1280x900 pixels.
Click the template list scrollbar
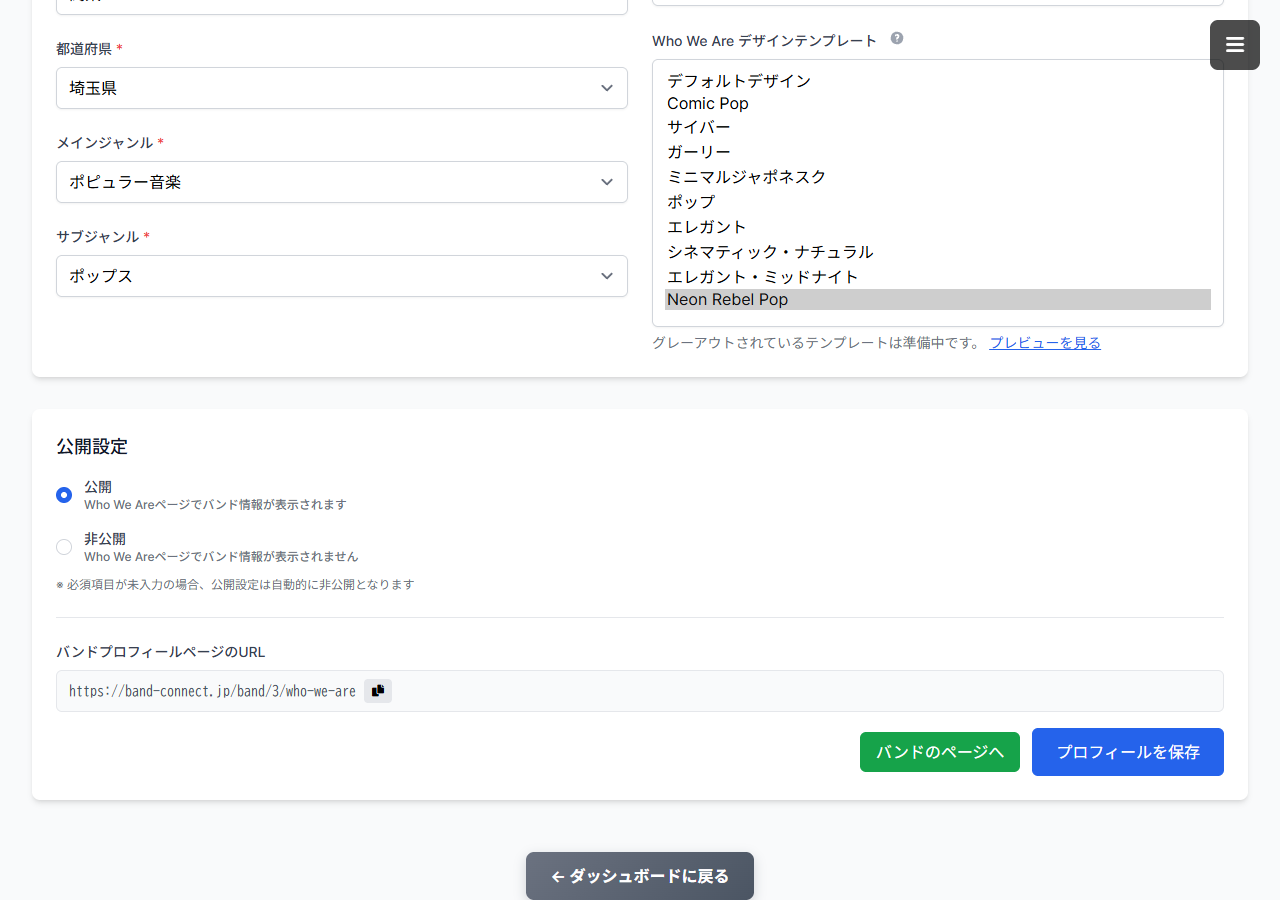pos(1216,190)
